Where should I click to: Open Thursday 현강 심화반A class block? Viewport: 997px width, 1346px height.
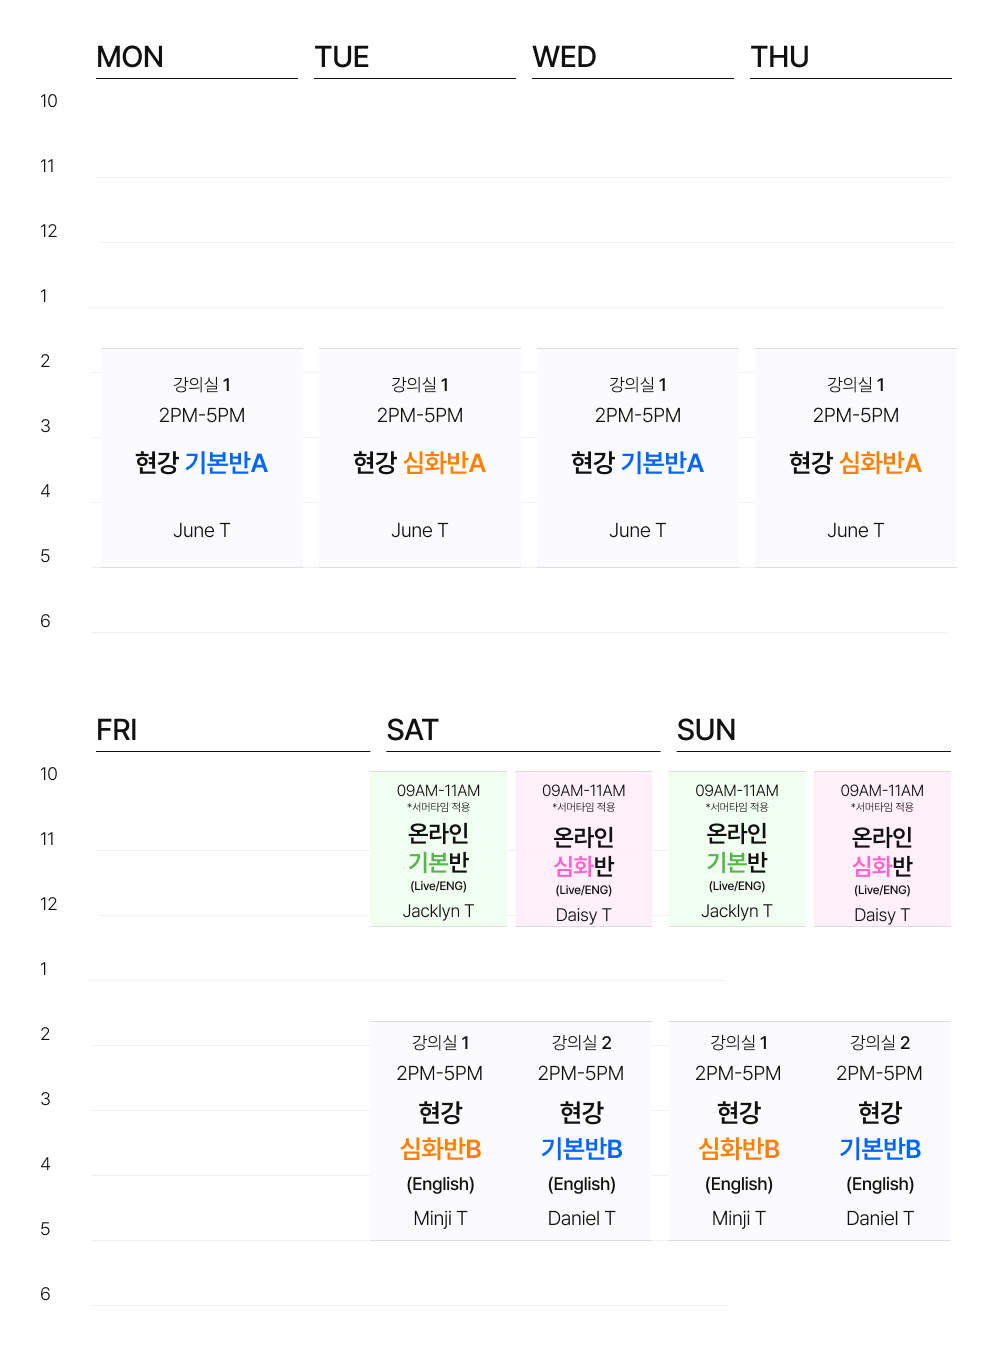click(856, 458)
